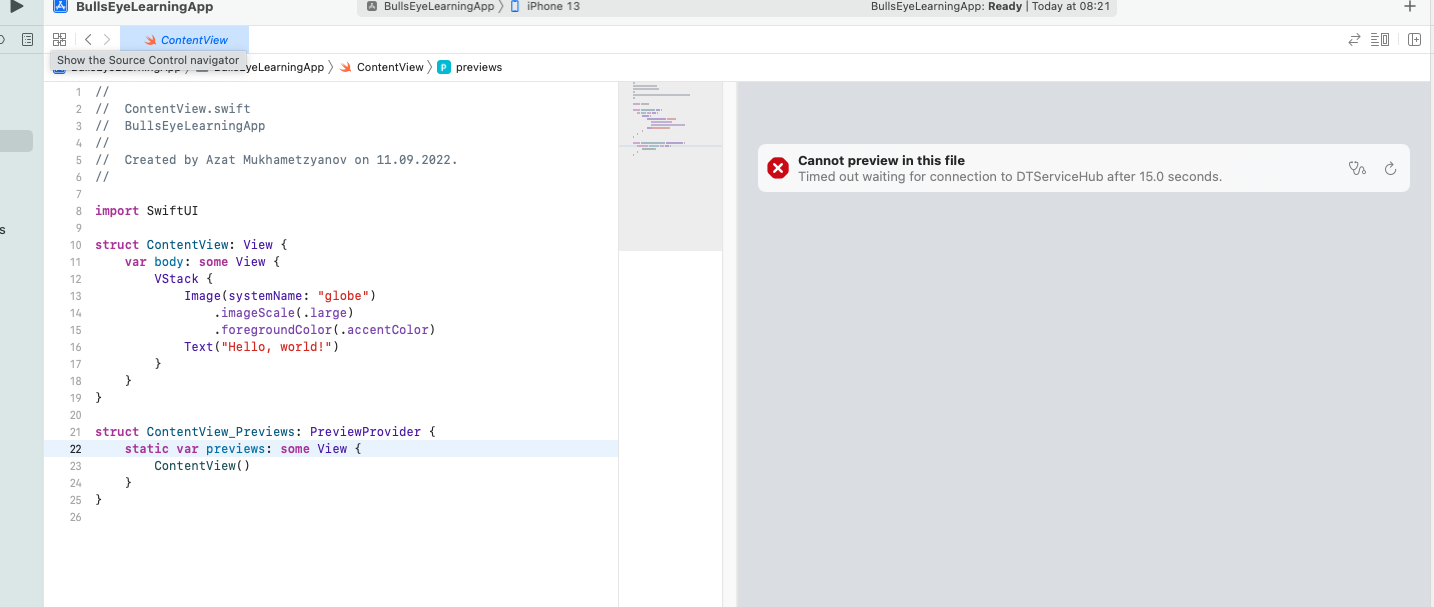This screenshot has height=607, width=1434.
Task: Go back to the previous file
Action: pyautogui.click(x=88, y=40)
